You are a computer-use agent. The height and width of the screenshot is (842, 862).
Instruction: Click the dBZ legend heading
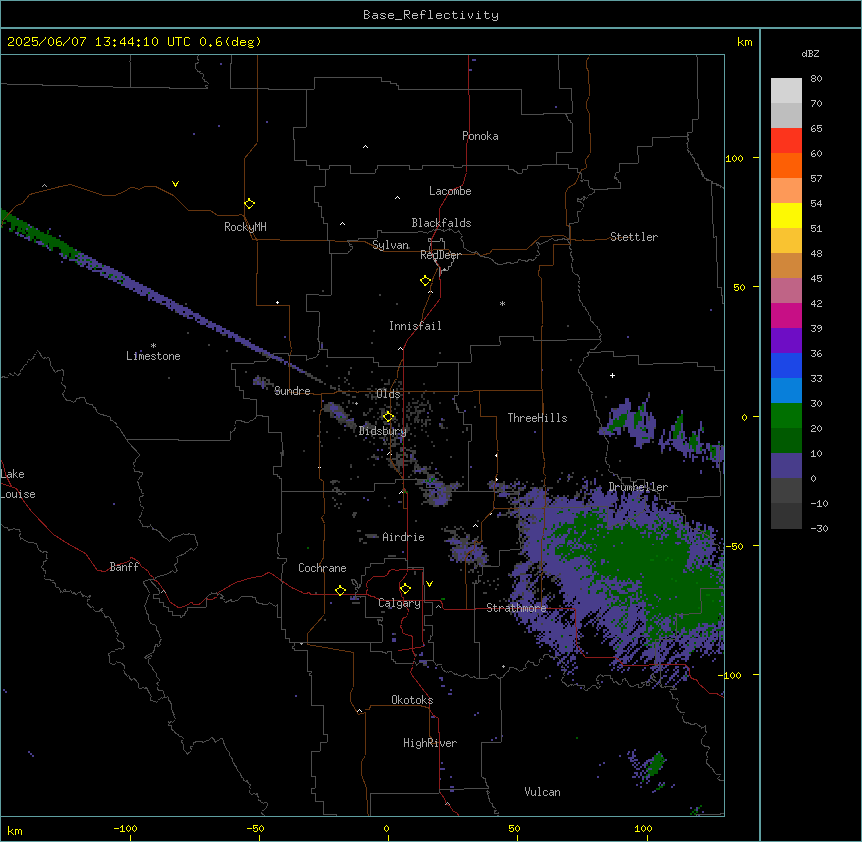[x=810, y=53]
